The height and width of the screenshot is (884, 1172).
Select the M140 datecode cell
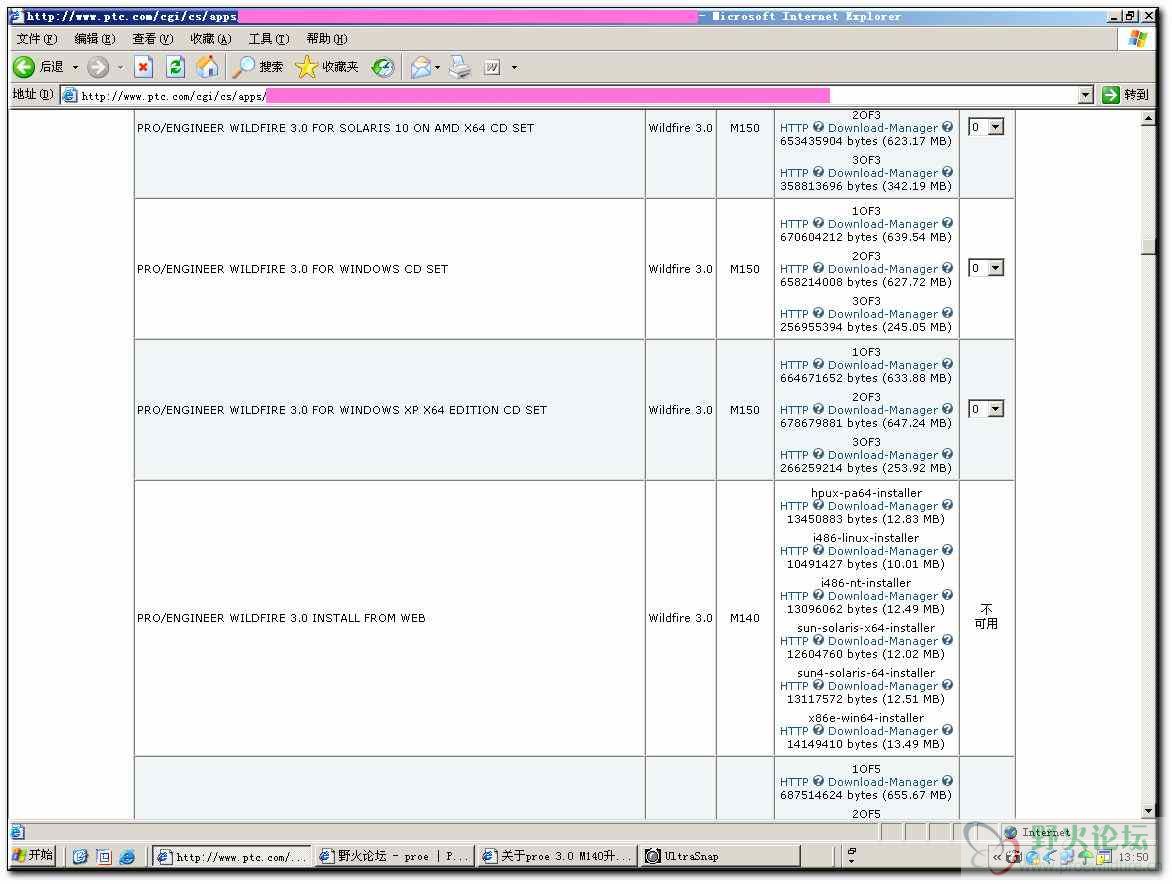tap(745, 619)
